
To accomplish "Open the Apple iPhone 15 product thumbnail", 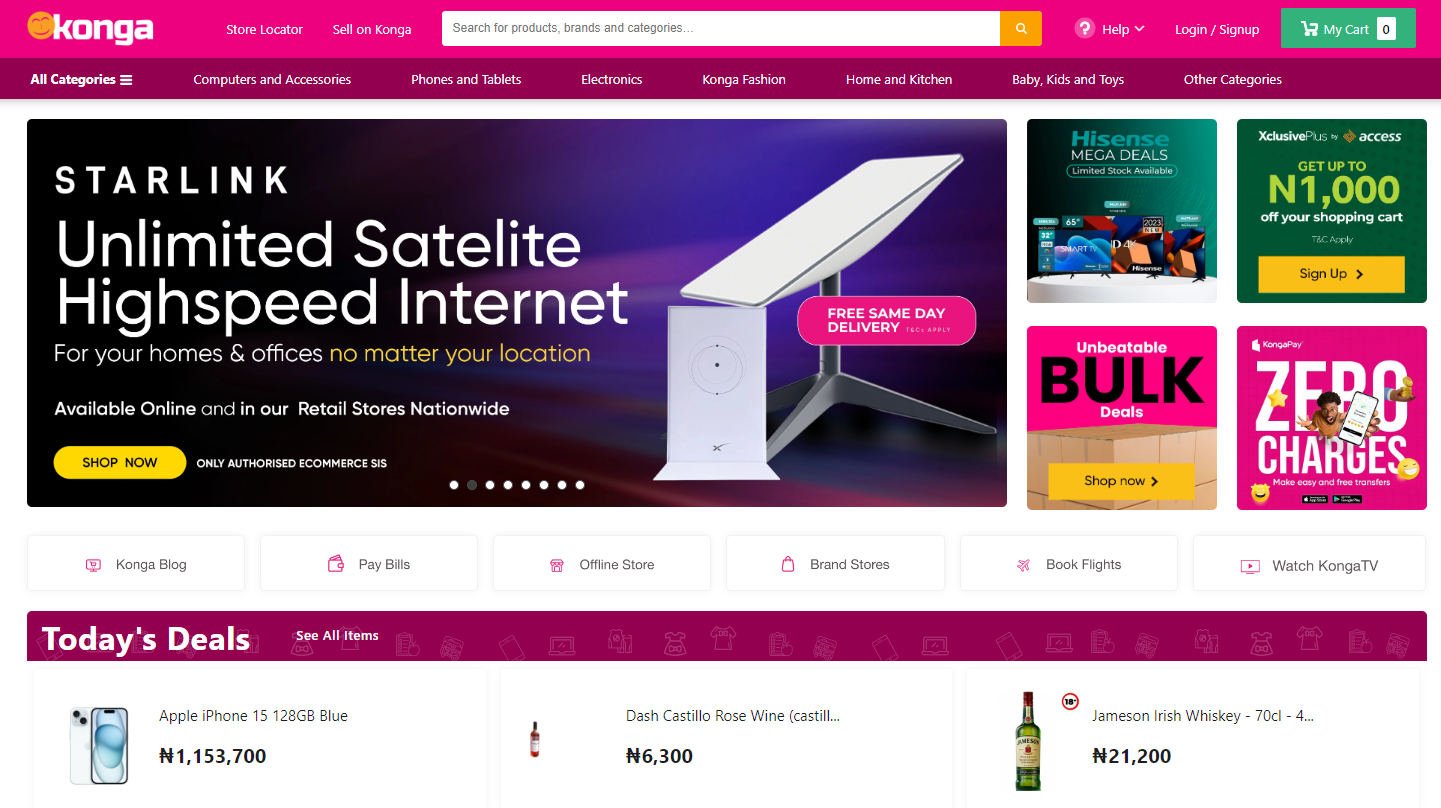I will point(99,745).
